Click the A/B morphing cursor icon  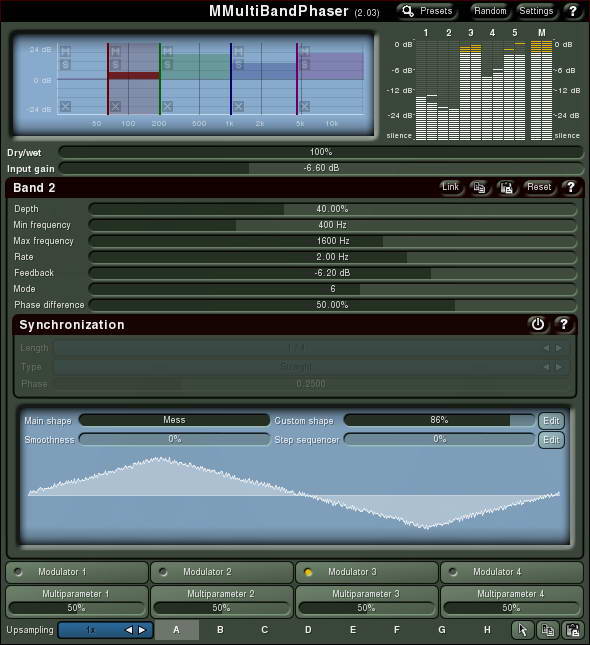pyautogui.click(x=523, y=630)
